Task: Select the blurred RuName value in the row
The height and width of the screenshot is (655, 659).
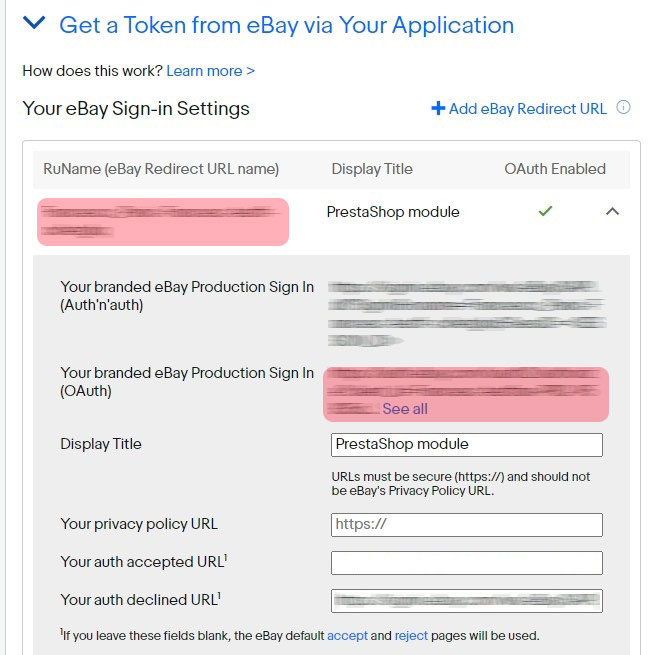Action: tap(162, 221)
